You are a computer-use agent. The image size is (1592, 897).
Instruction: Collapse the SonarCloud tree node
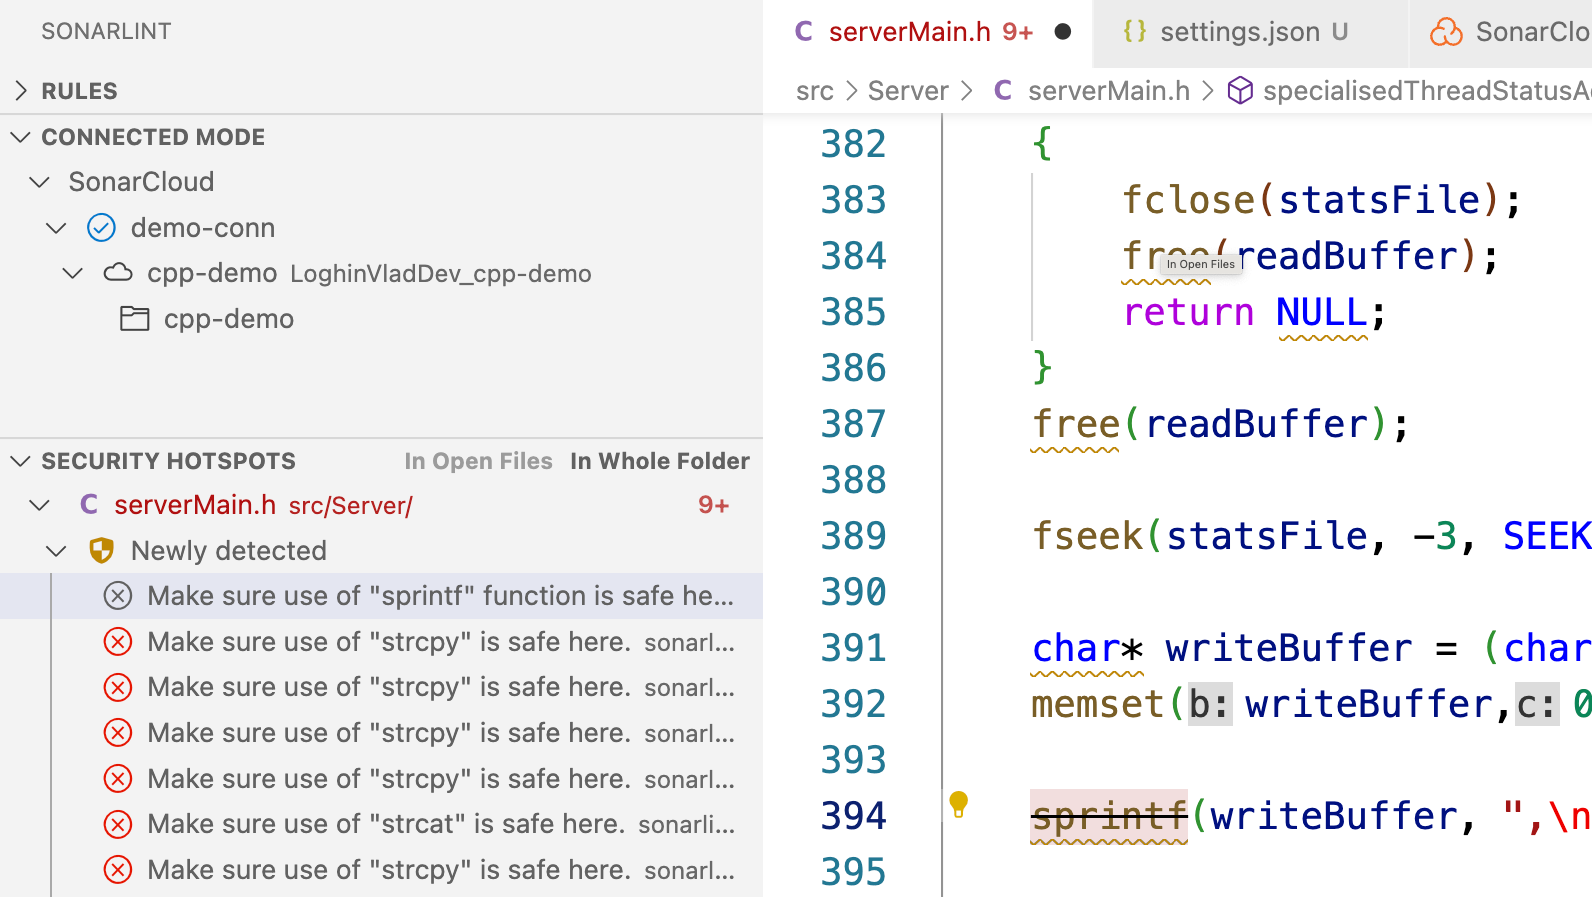point(40,182)
